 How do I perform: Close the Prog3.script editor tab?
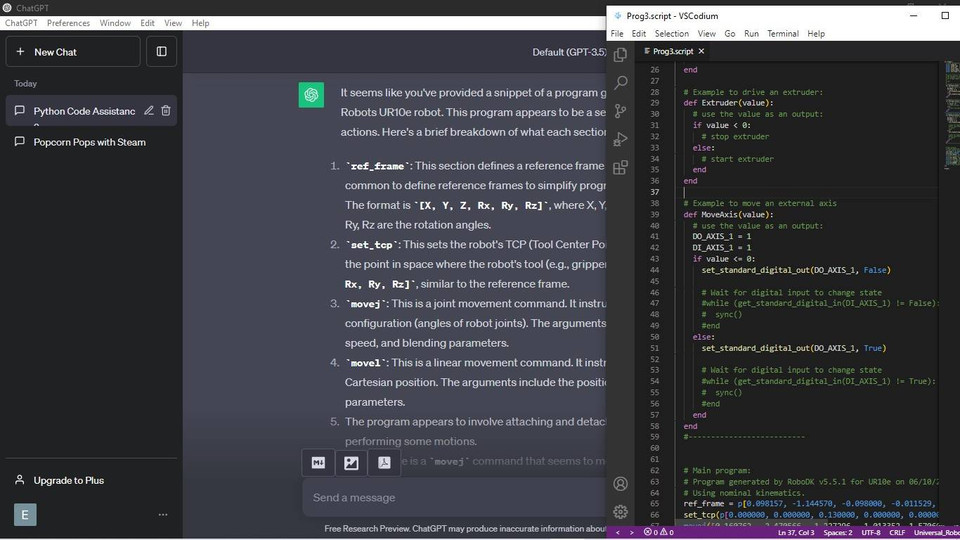[701, 51]
